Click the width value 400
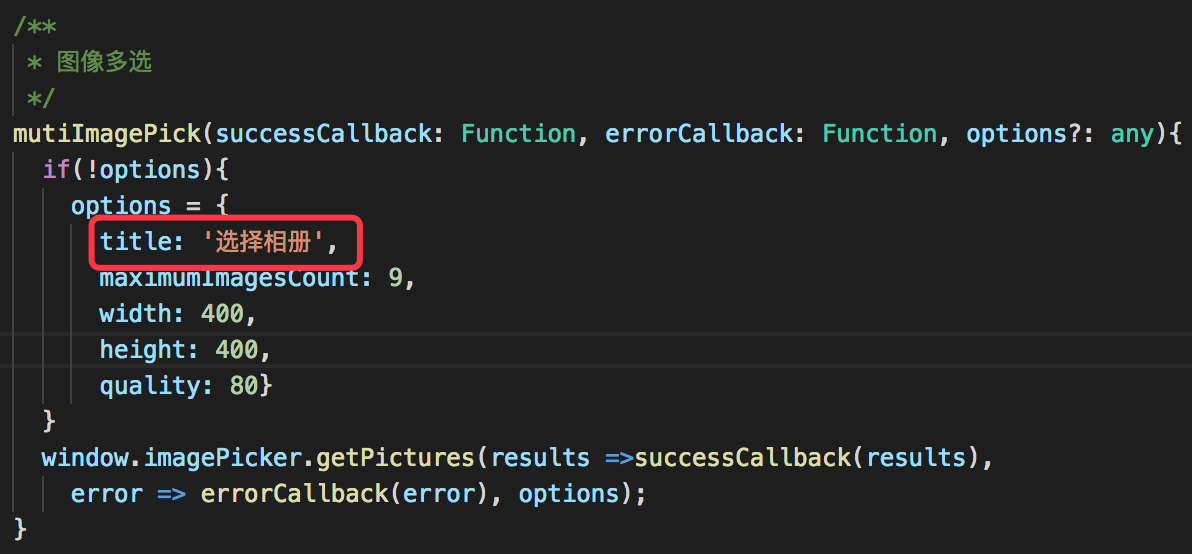This screenshot has height=554, width=1192. (x=222, y=314)
